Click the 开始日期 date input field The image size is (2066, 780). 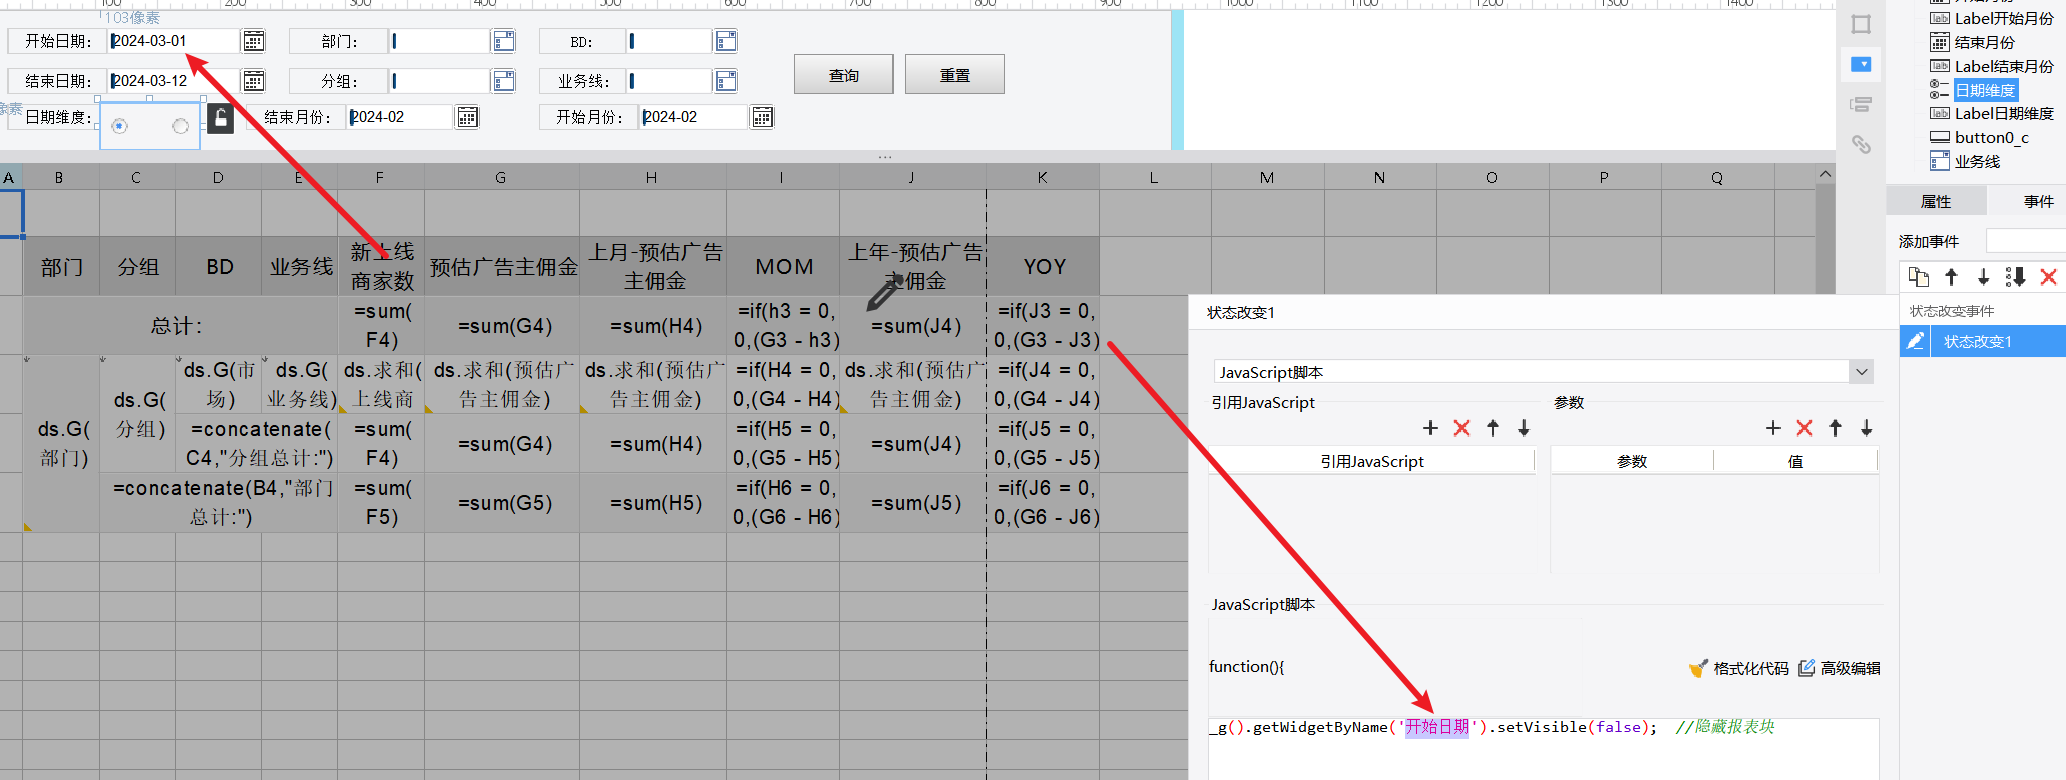(173, 41)
